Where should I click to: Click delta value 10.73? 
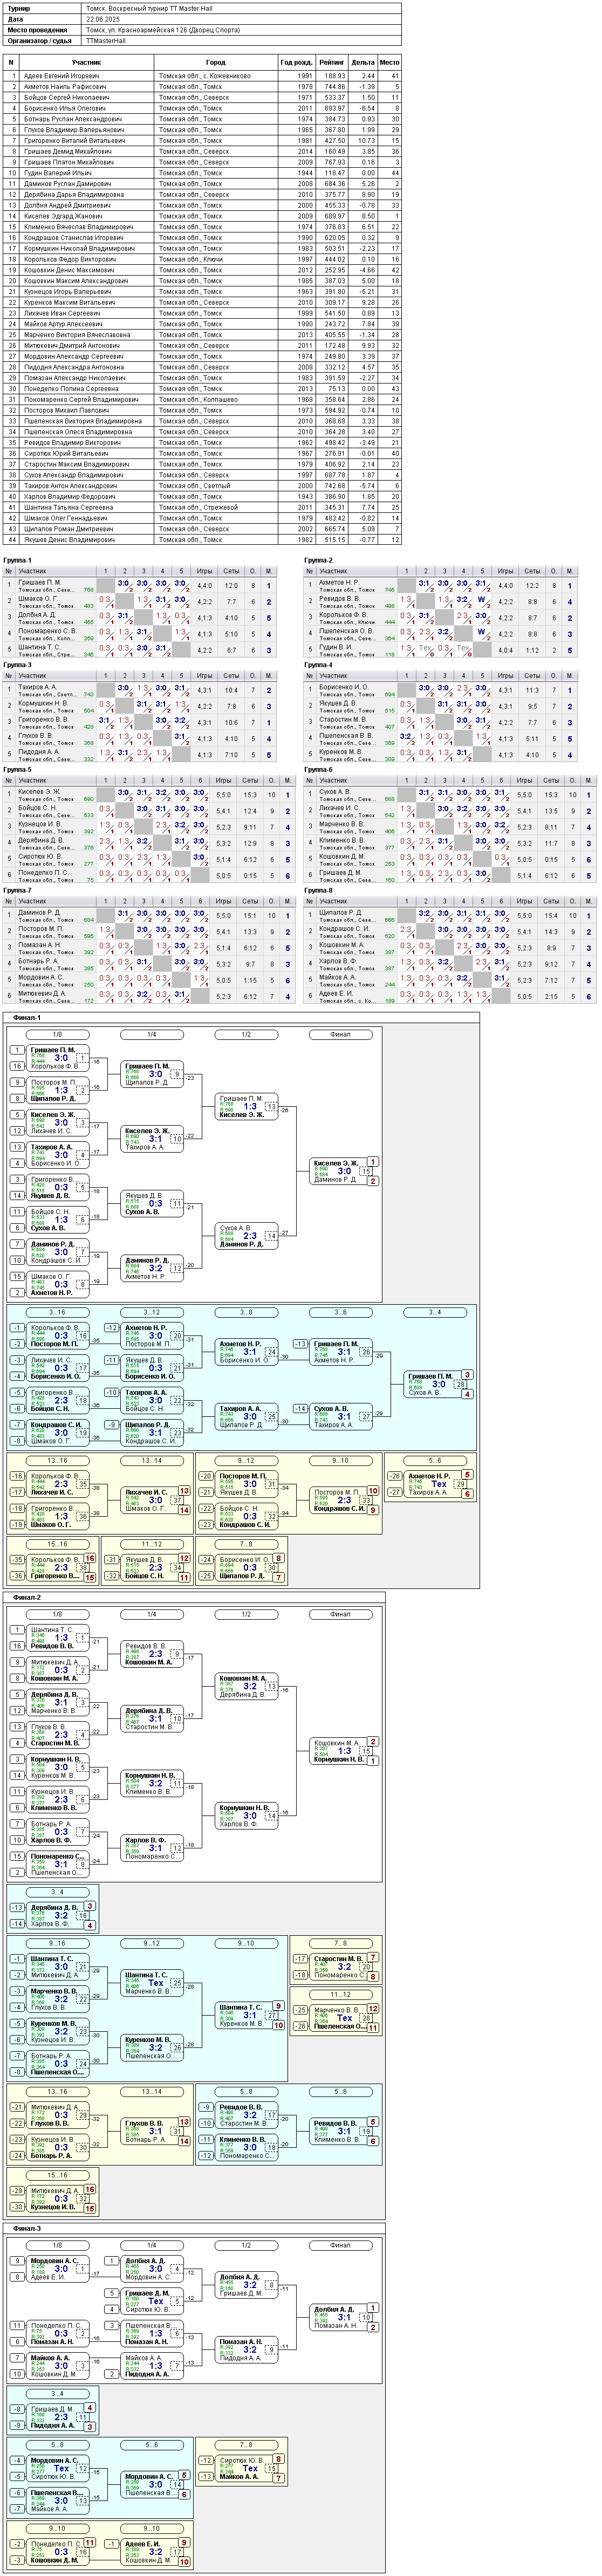[365, 141]
